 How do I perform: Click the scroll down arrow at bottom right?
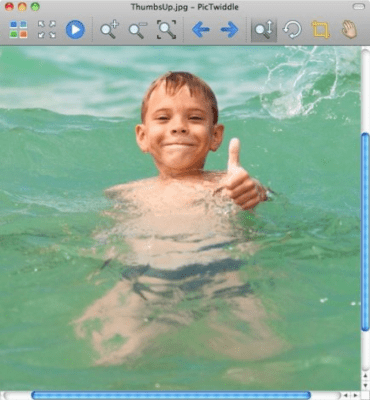(365, 385)
